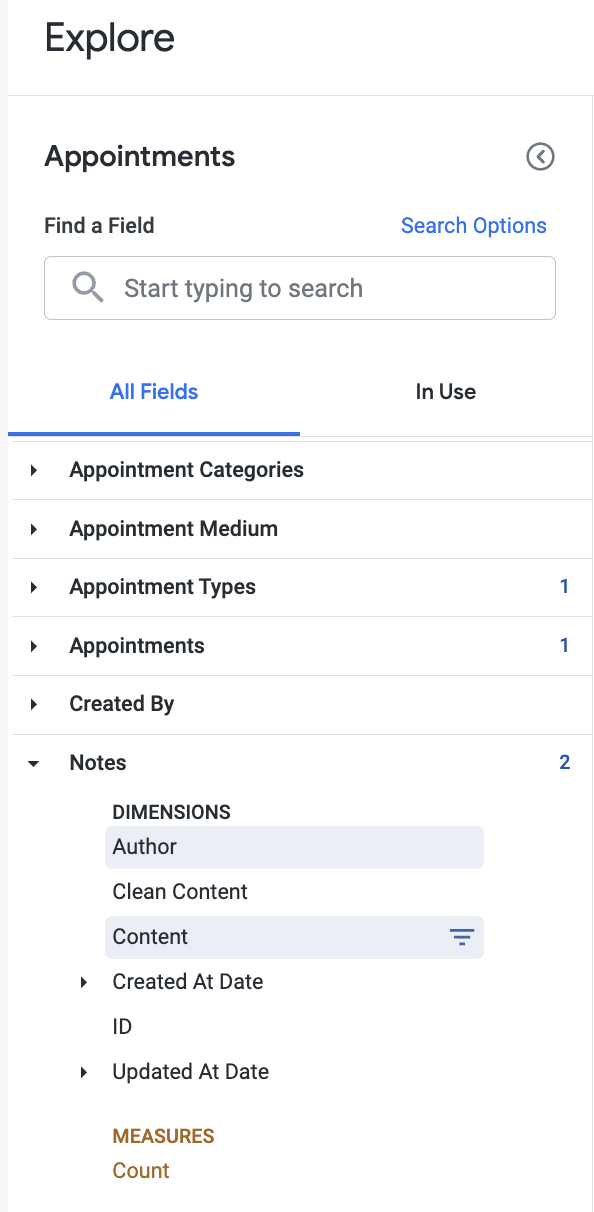Click the filter icon on the Content field
This screenshot has width=594, height=1212.
pyautogui.click(x=461, y=937)
